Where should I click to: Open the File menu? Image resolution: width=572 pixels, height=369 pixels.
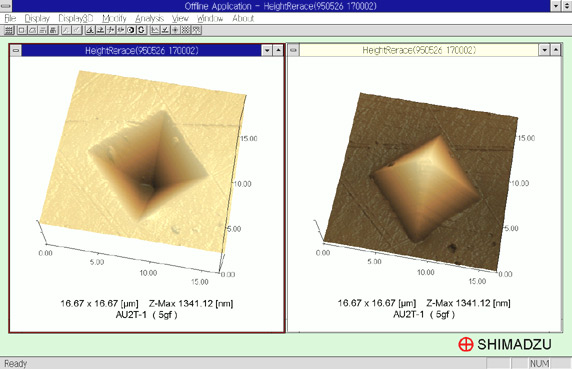tap(10, 18)
